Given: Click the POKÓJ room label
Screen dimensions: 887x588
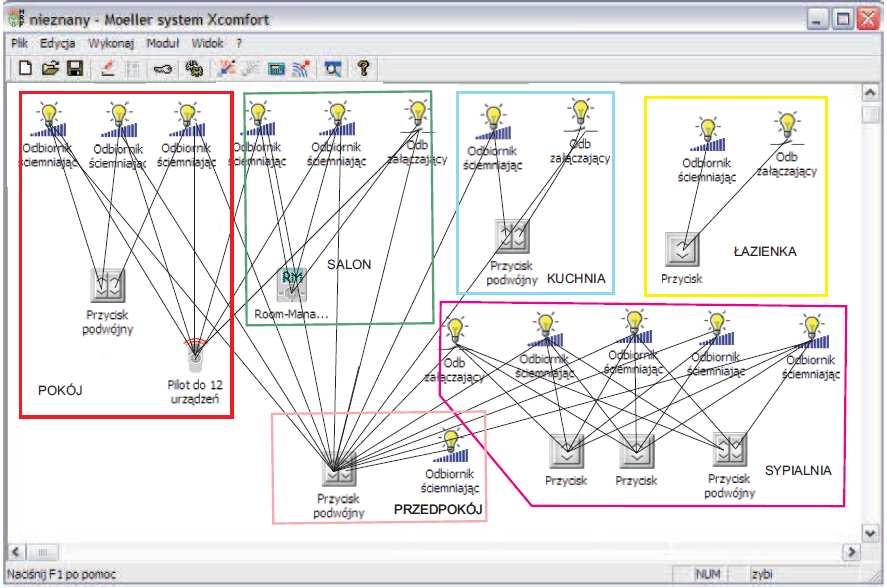Looking at the screenshot, I should click(60, 390).
